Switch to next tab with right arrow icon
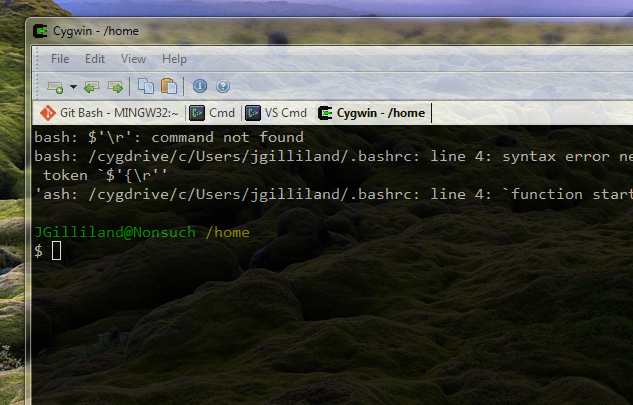This screenshot has height=405, width=633. click(115, 87)
